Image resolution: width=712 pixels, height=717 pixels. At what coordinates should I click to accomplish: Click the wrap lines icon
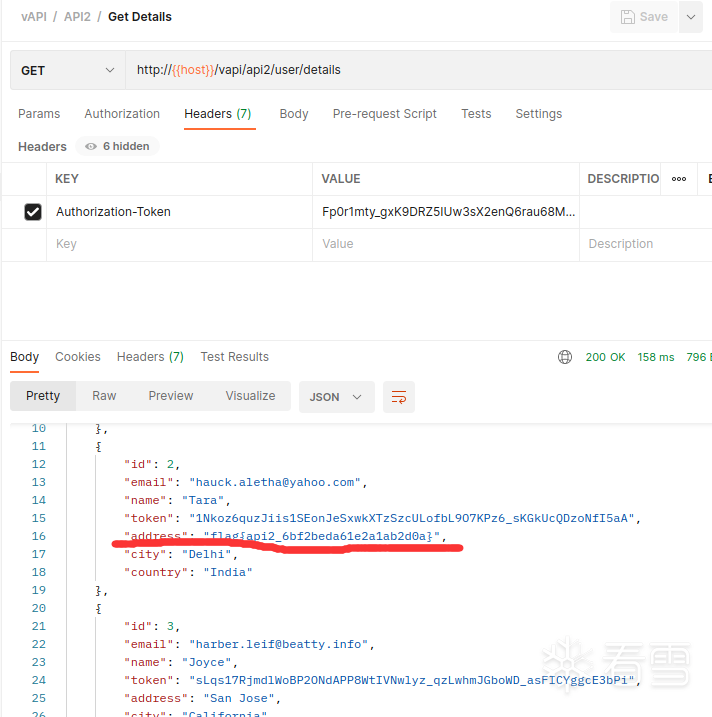click(x=399, y=397)
